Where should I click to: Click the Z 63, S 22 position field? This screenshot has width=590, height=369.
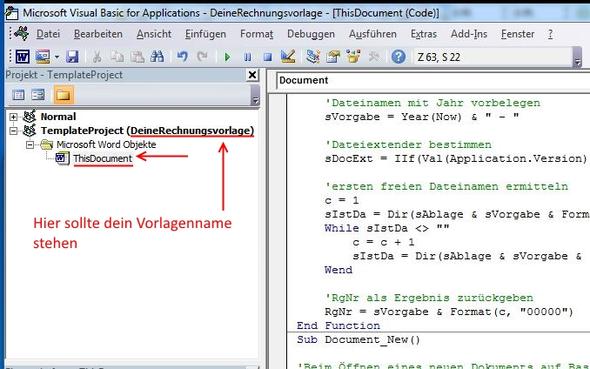[x=492, y=57]
